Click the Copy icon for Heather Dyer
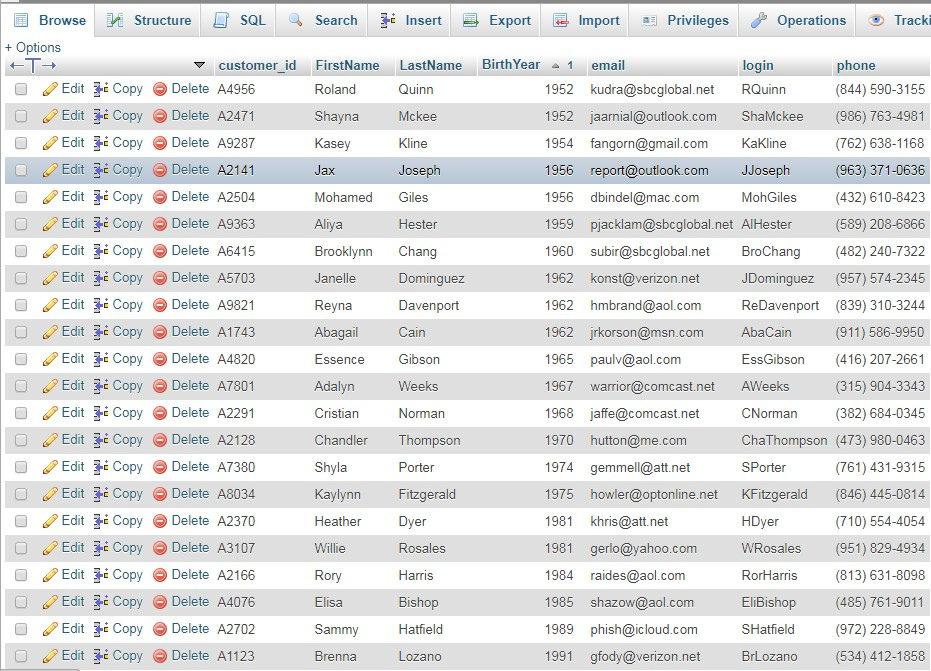This screenshot has width=931, height=671. [100, 521]
